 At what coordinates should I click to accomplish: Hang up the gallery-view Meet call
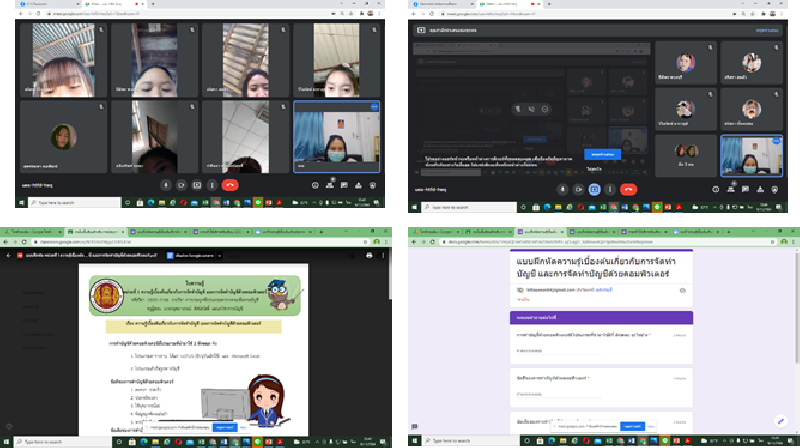(231, 185)
